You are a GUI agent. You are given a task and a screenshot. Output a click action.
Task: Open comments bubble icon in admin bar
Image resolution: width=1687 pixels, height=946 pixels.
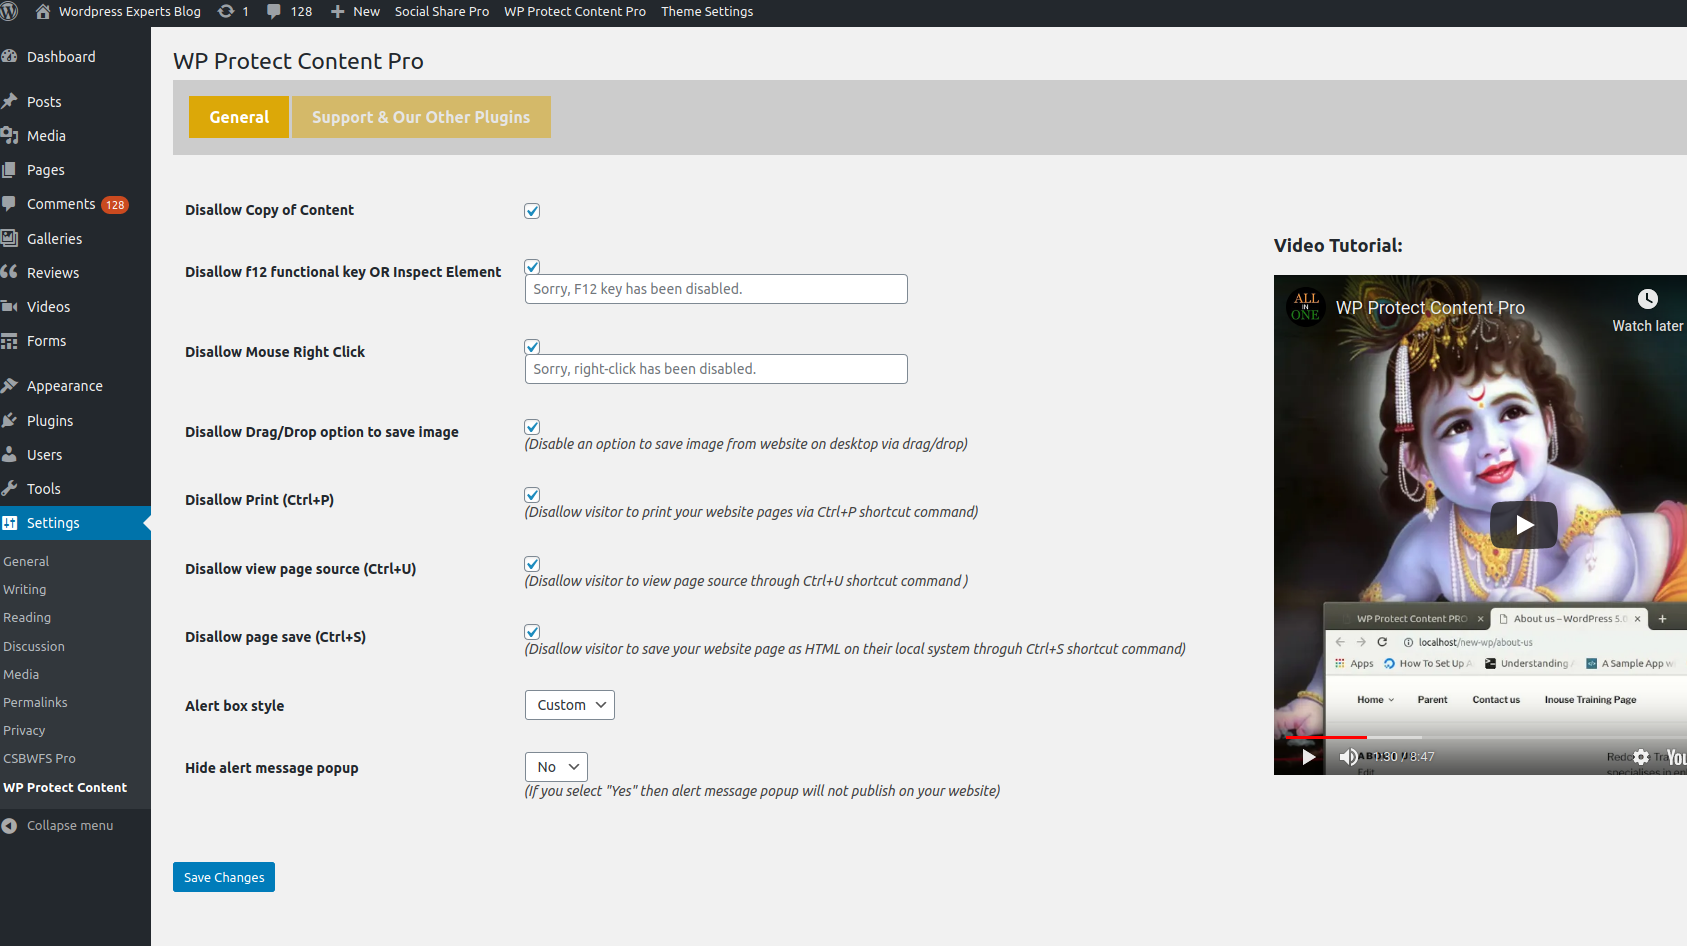[274, 12]
